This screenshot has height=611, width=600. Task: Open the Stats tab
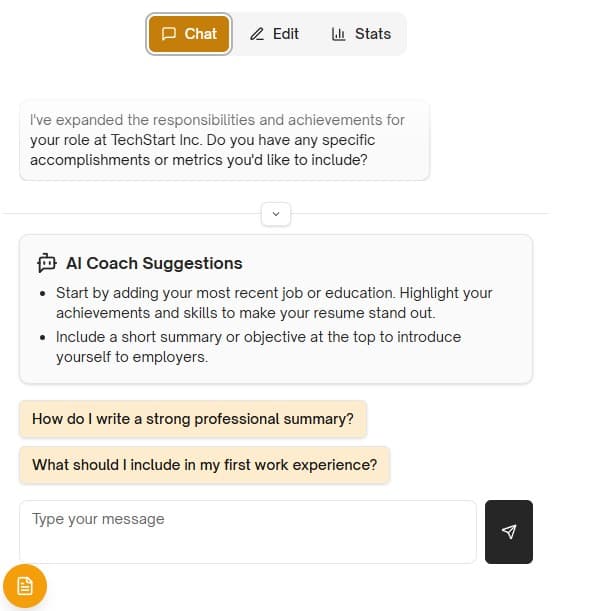point(372,34)
